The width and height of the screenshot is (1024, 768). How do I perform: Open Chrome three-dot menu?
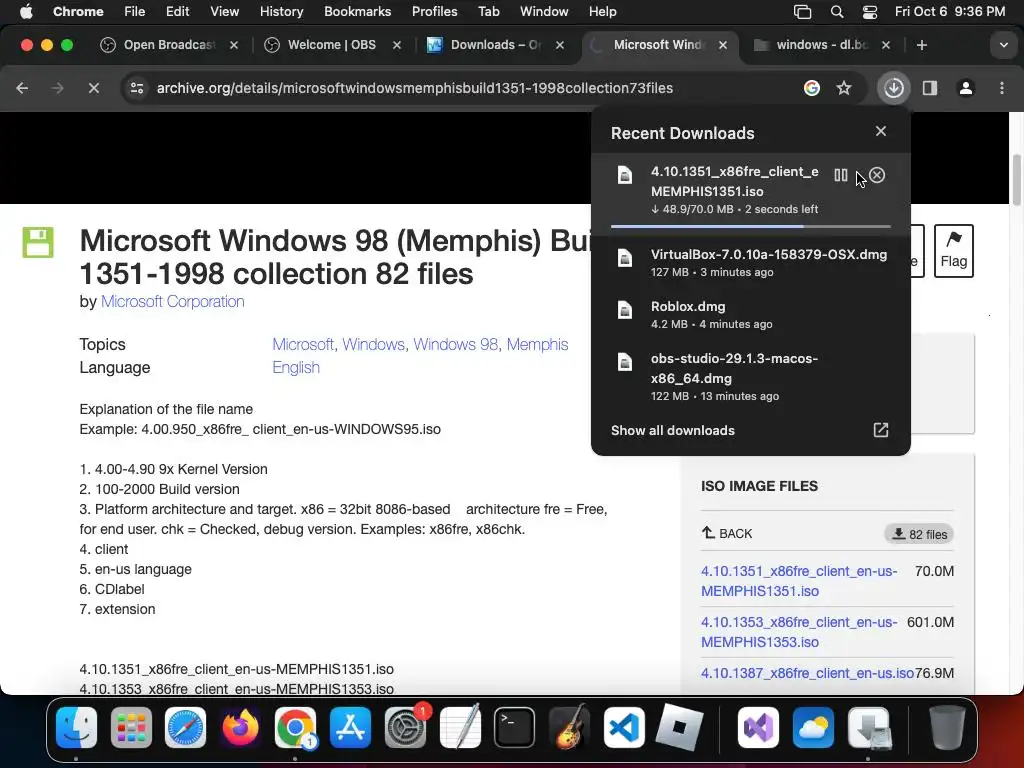click(1002, 88)
